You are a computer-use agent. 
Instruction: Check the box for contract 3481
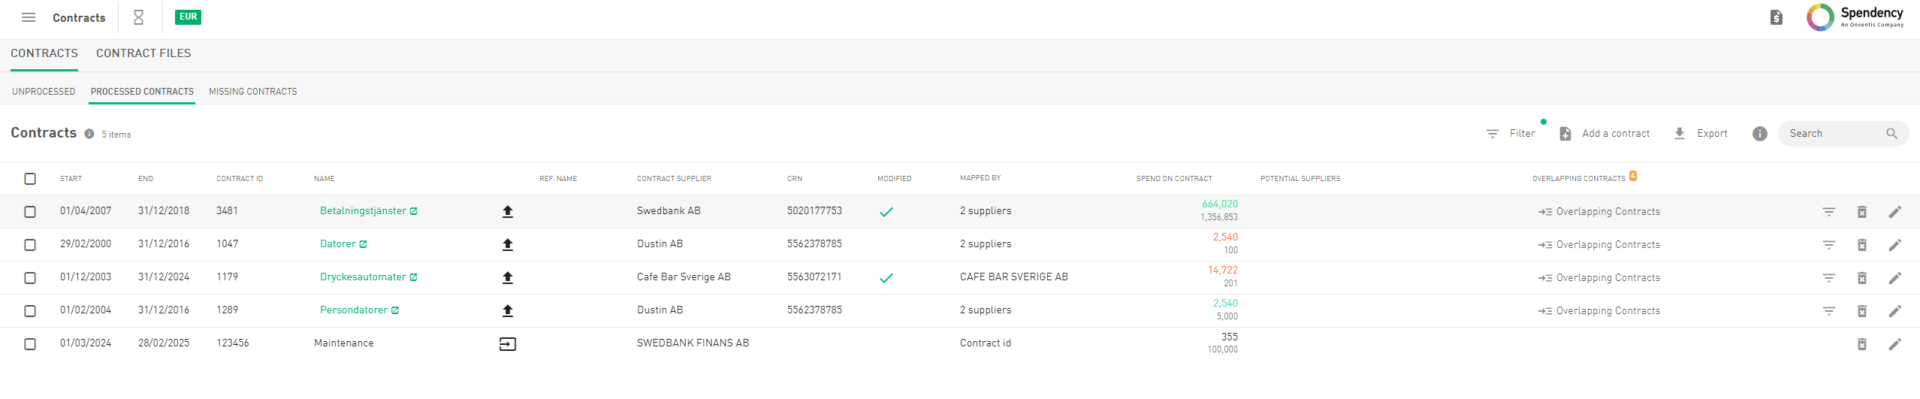[x=30, y=212]
